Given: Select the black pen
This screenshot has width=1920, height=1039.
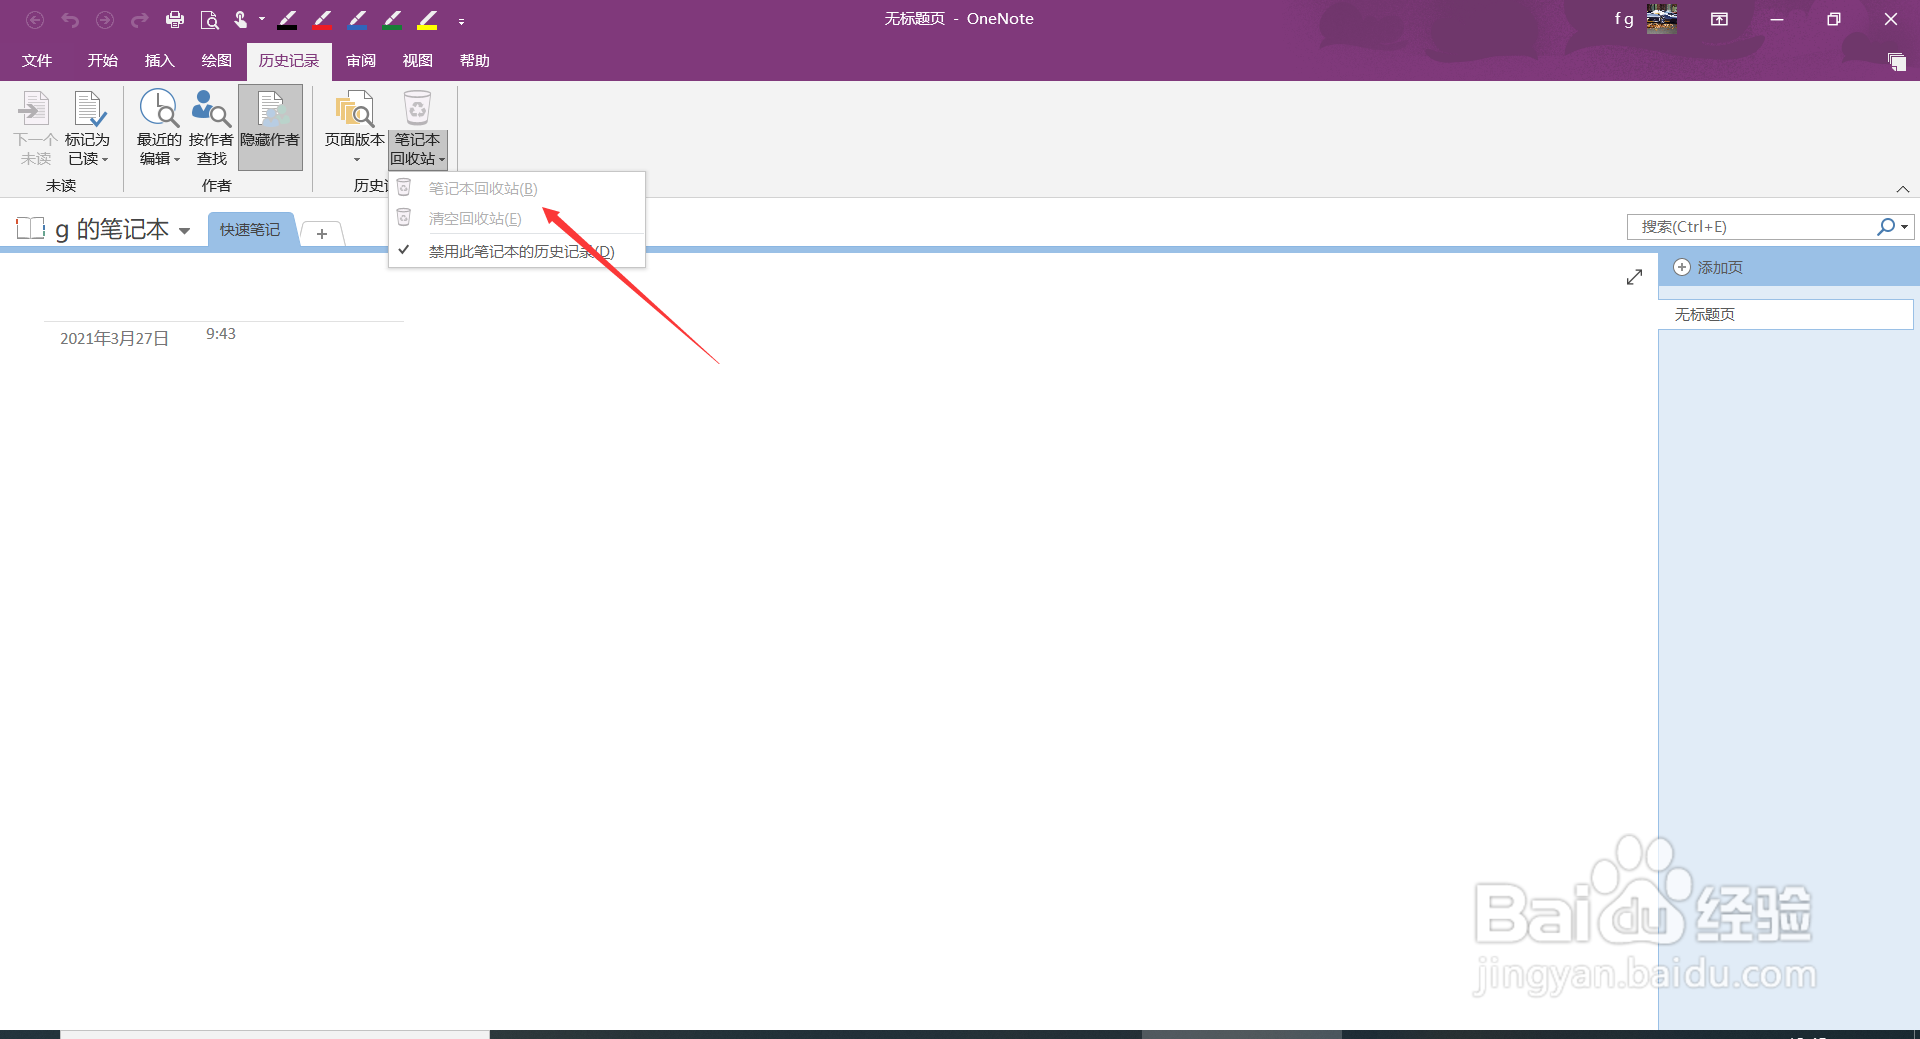Looking at the screenshot, I should (288, 20).
